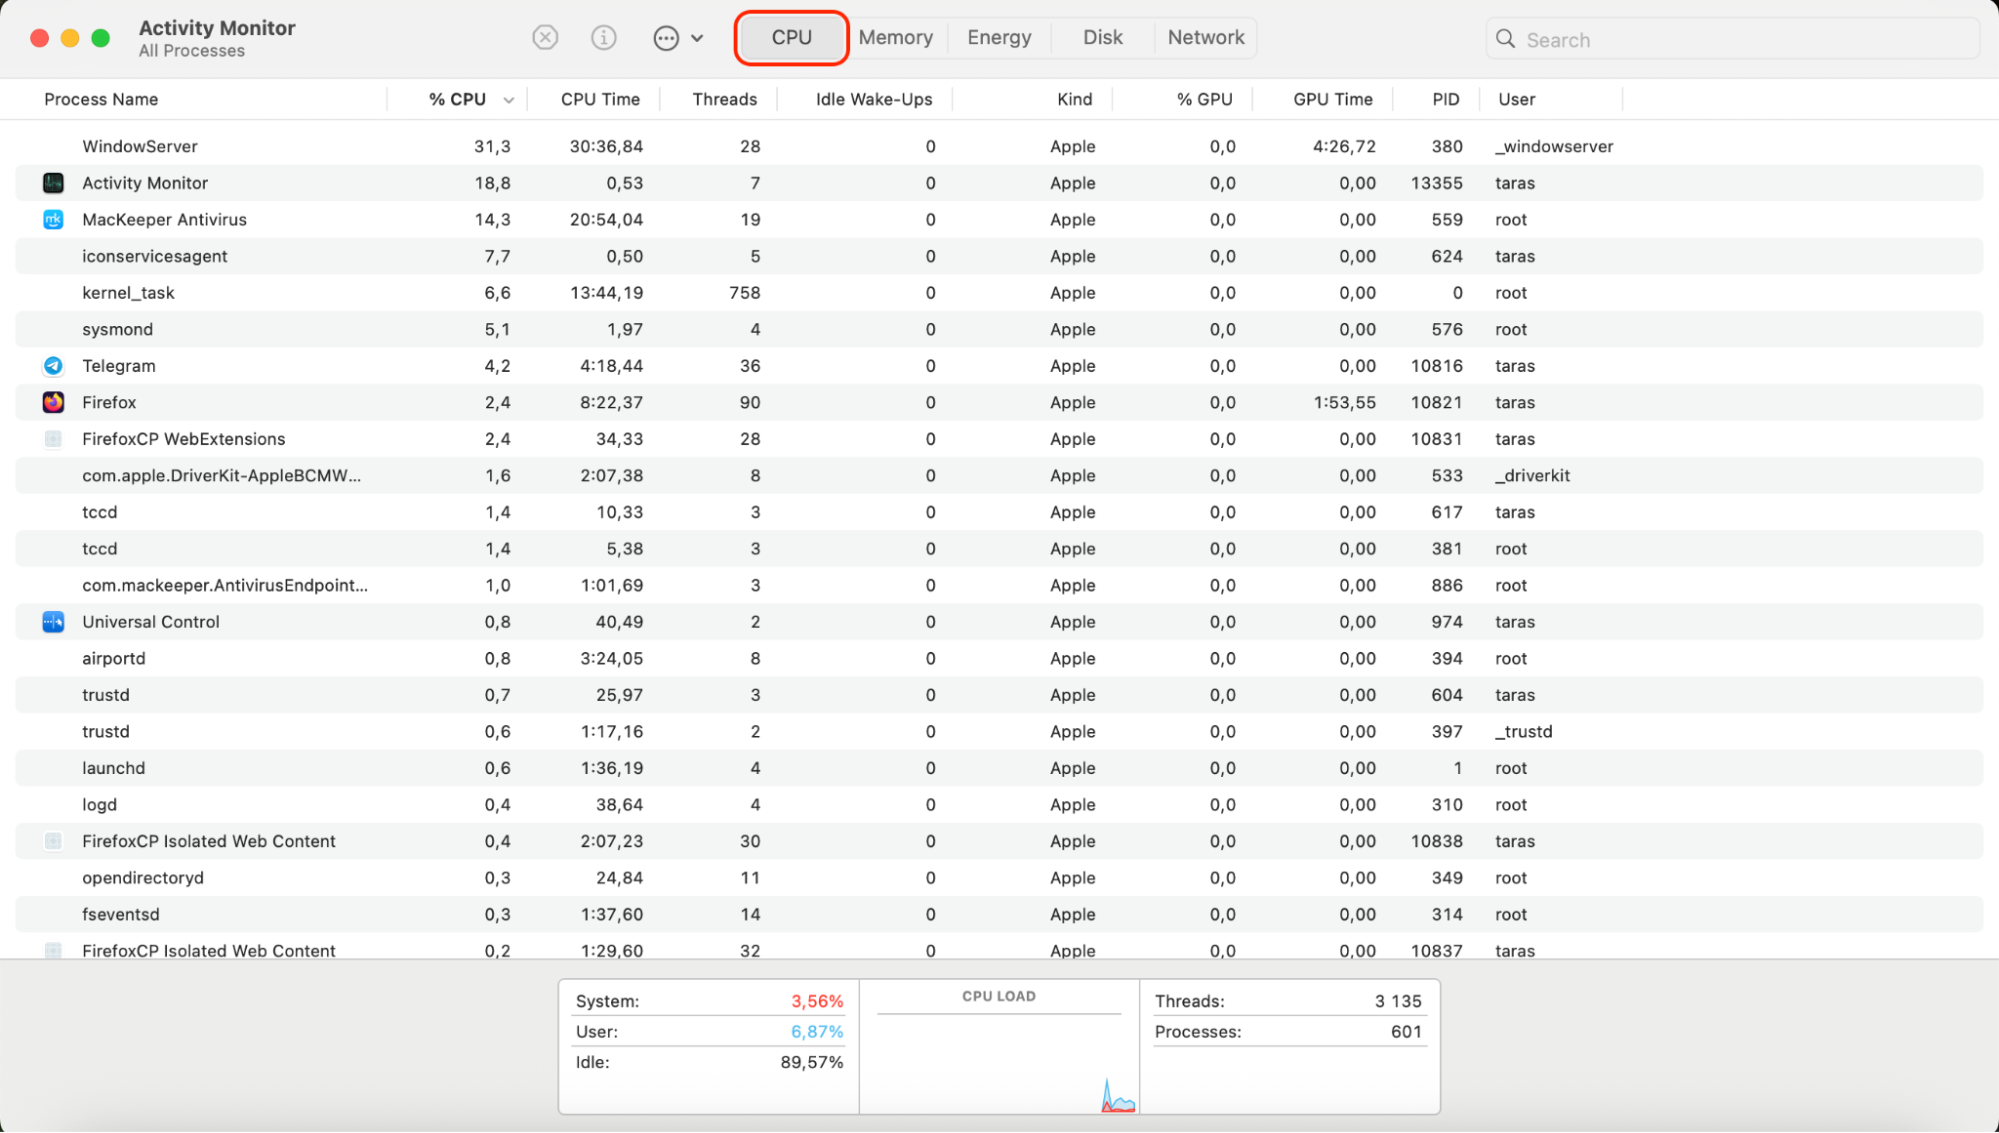Click the MacKeeper Antivirus icon
Image resolution: width=1999 pixels, height=1133 pixels.
(52, 219)
